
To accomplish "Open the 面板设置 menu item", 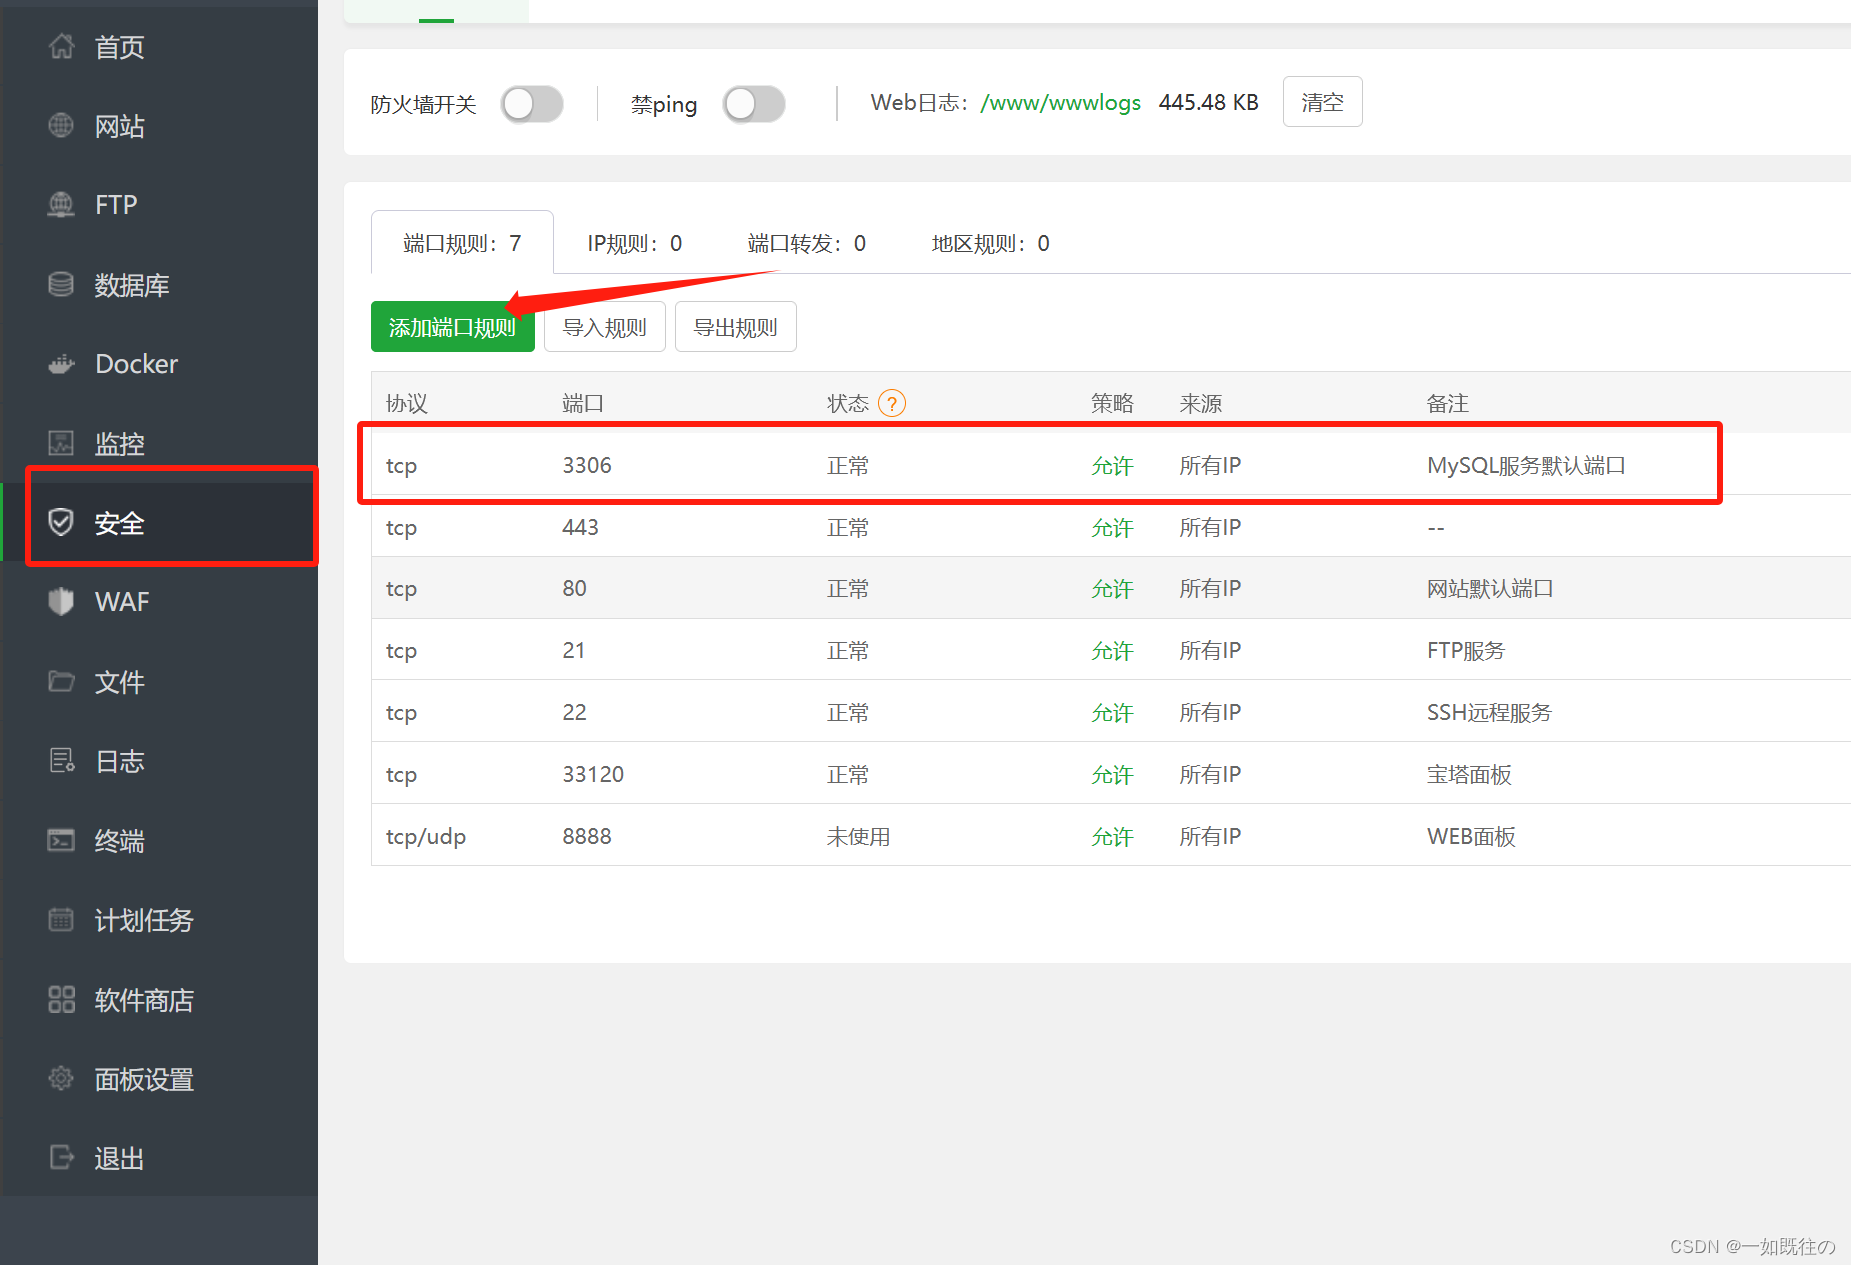I will coord(160,1078).
